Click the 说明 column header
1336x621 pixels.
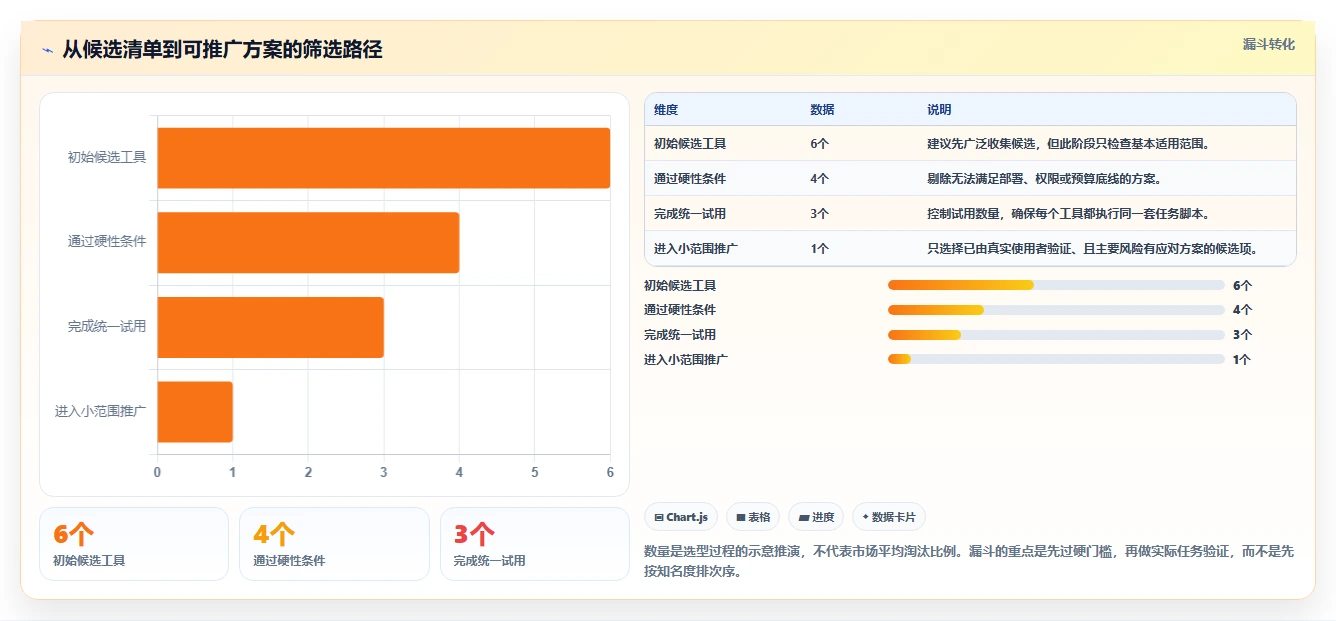[x=939, y=110]
